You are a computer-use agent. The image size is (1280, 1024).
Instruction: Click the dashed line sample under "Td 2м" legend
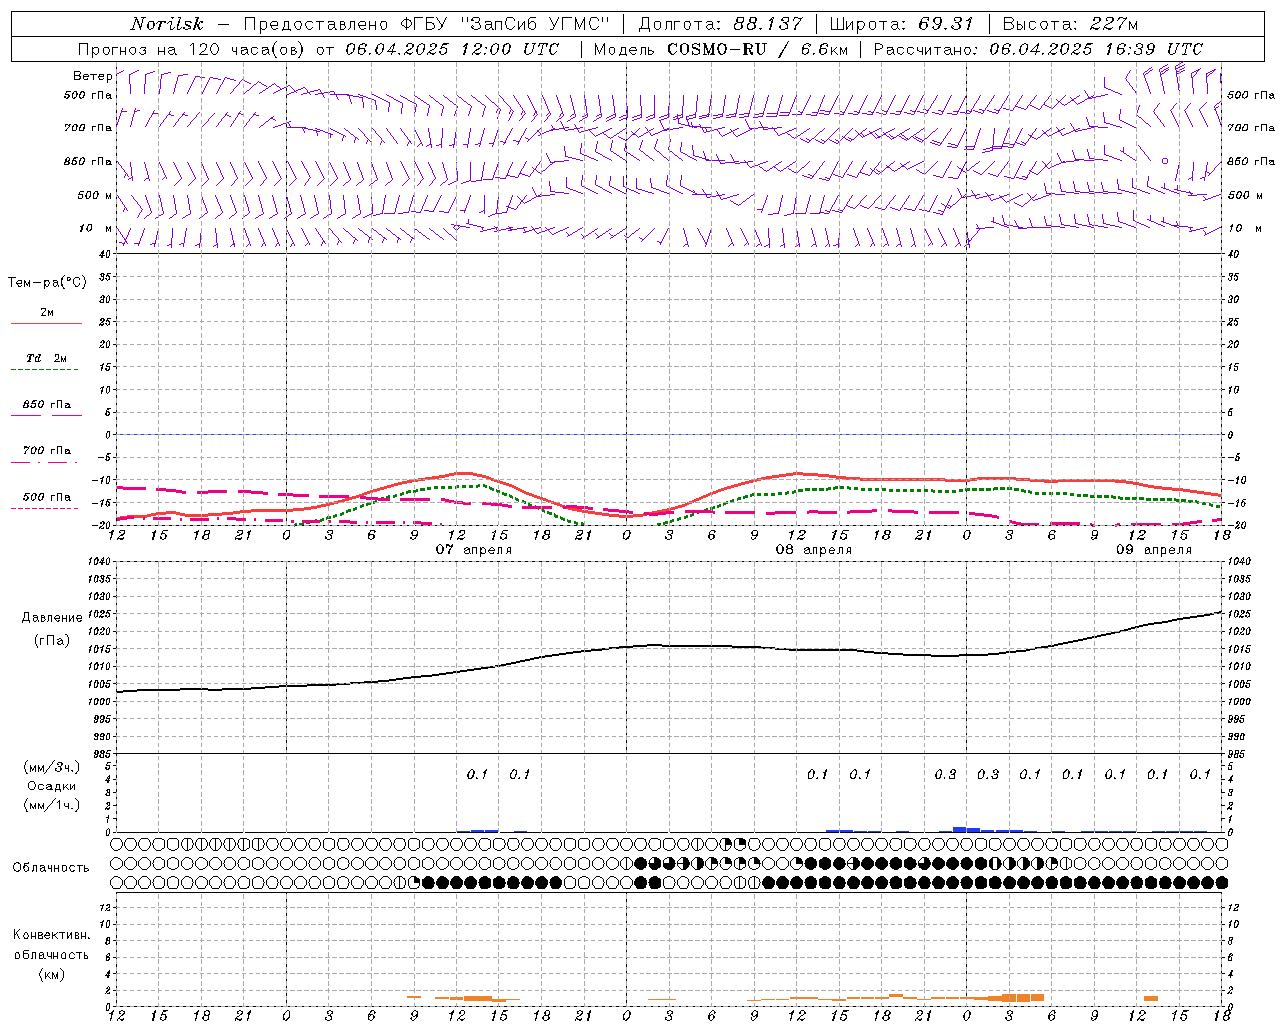(46, 370)
